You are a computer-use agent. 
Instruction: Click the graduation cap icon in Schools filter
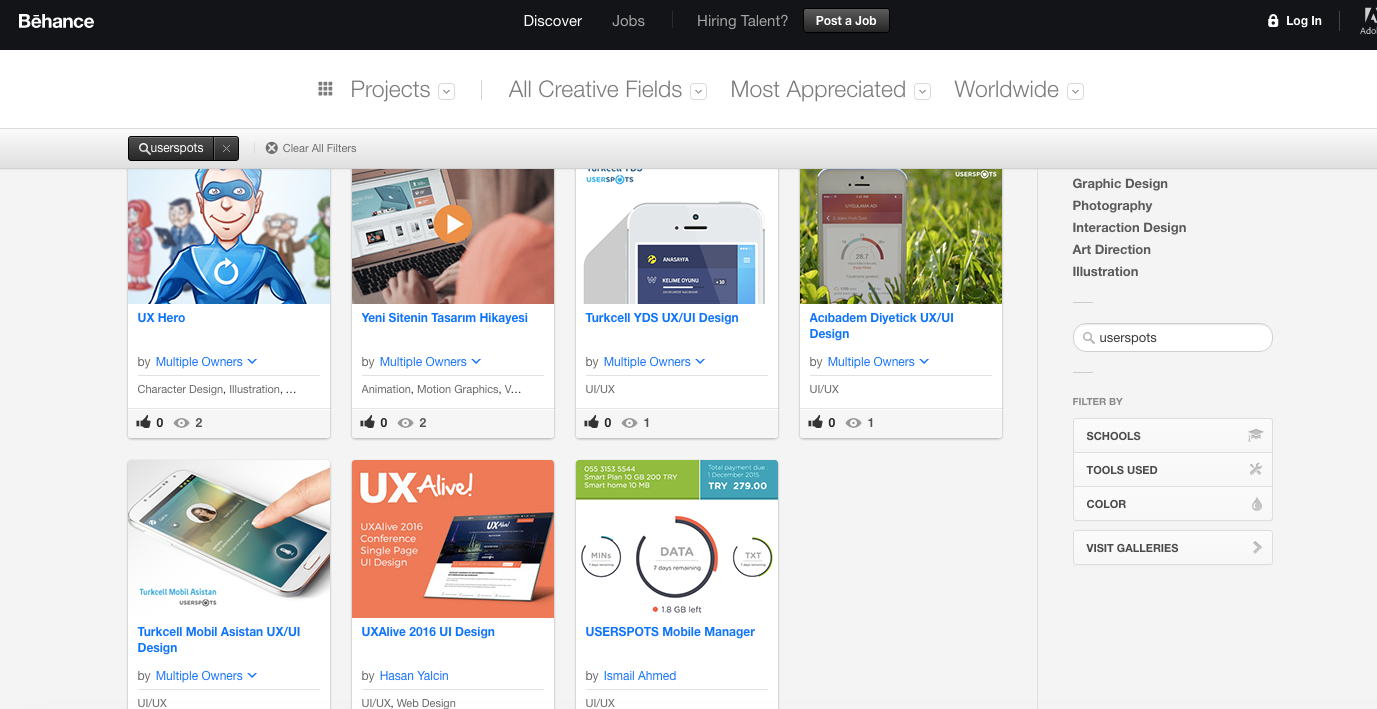coord(1255,436)
